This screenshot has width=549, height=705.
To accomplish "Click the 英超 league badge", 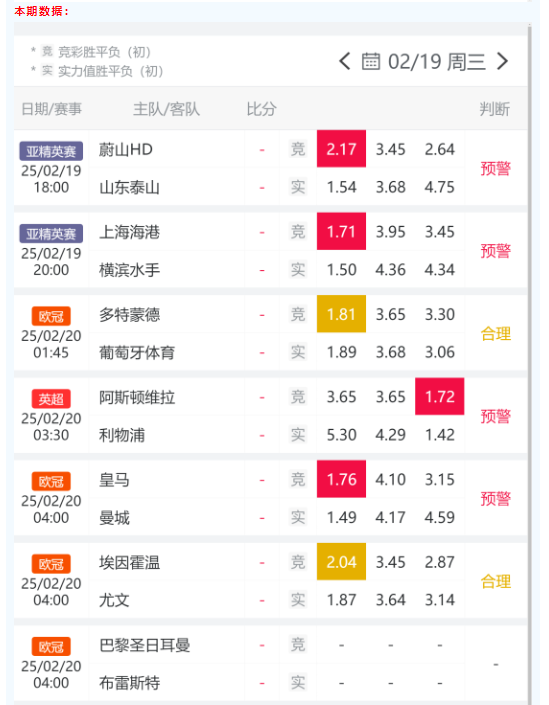I will pos(51,399).
